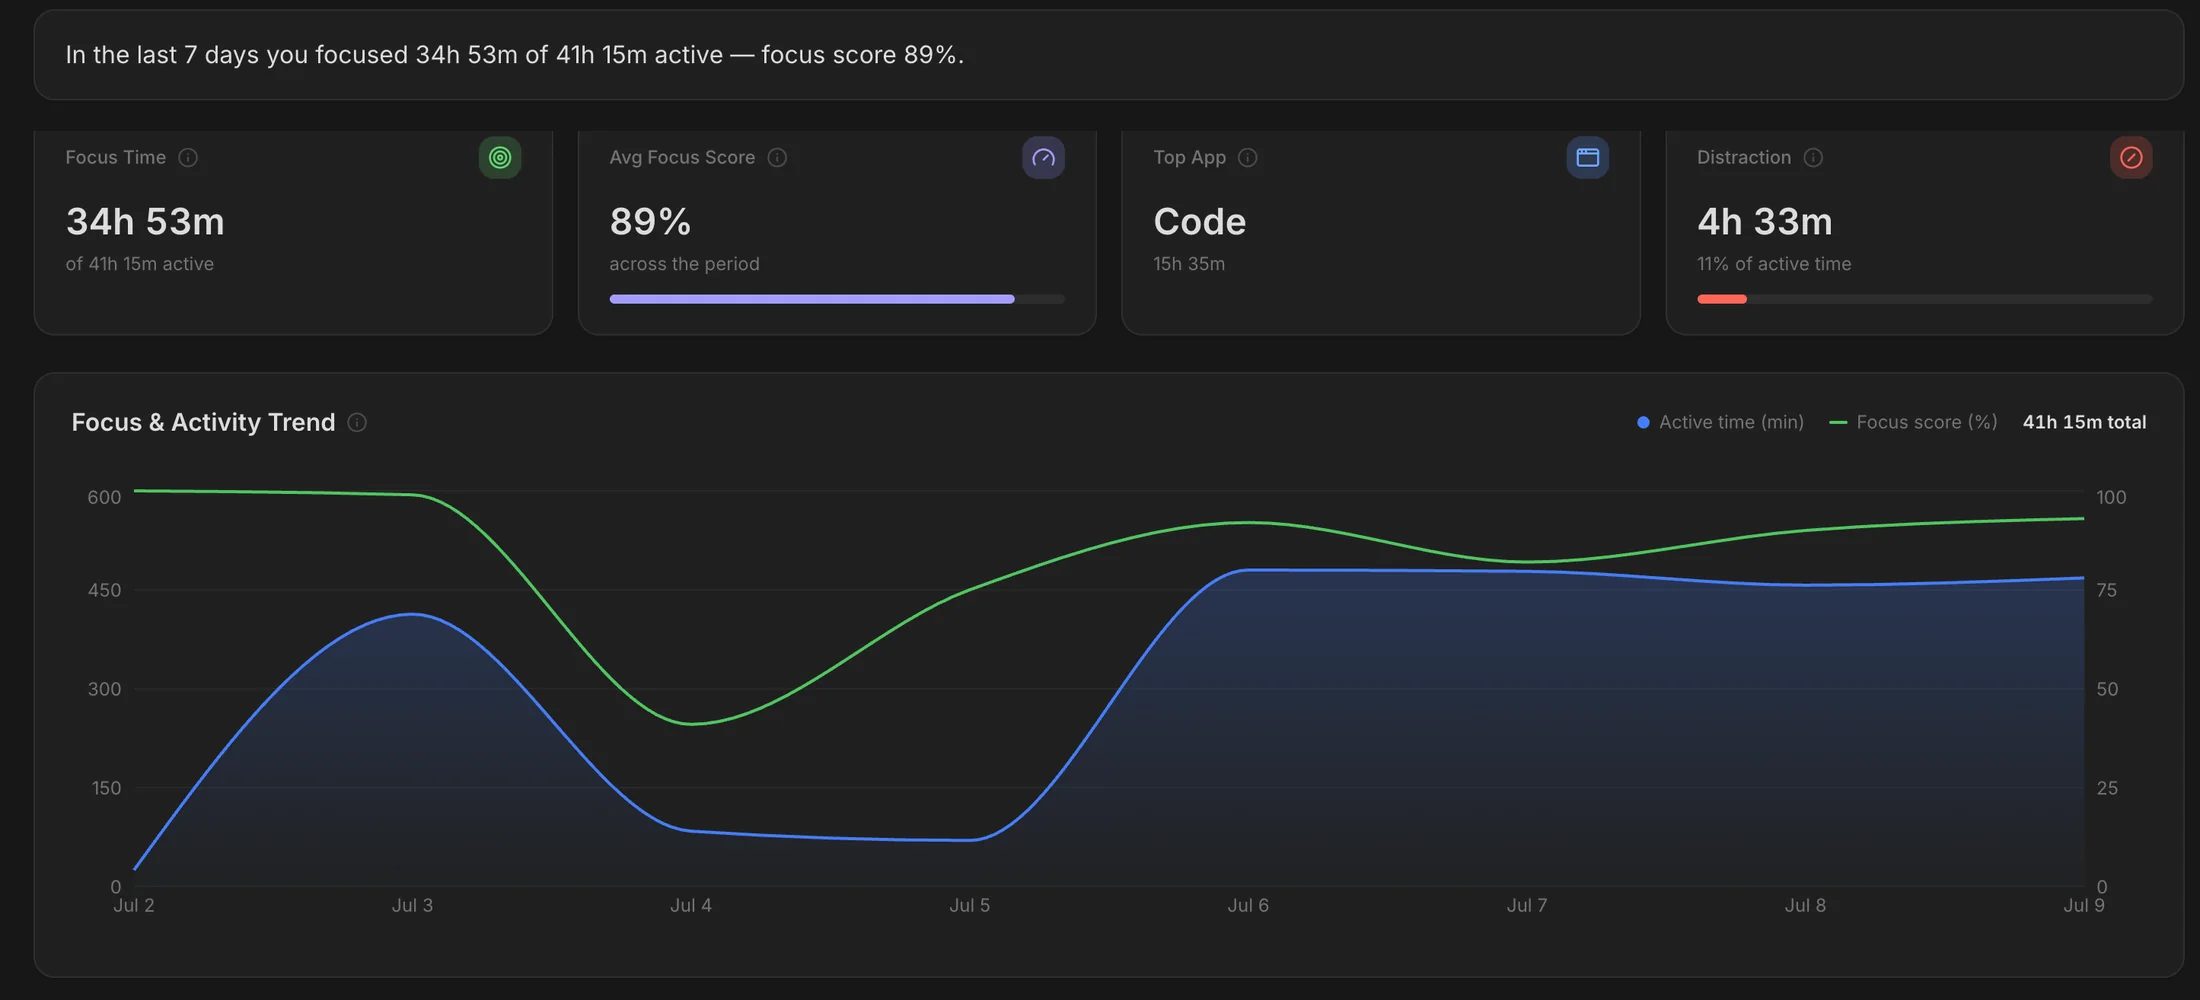Image resolution: width=2200 pixels, height=1000 pixels.
Task: Toggle Focus score (%) legend series
Action: [x=1913, y=423]
